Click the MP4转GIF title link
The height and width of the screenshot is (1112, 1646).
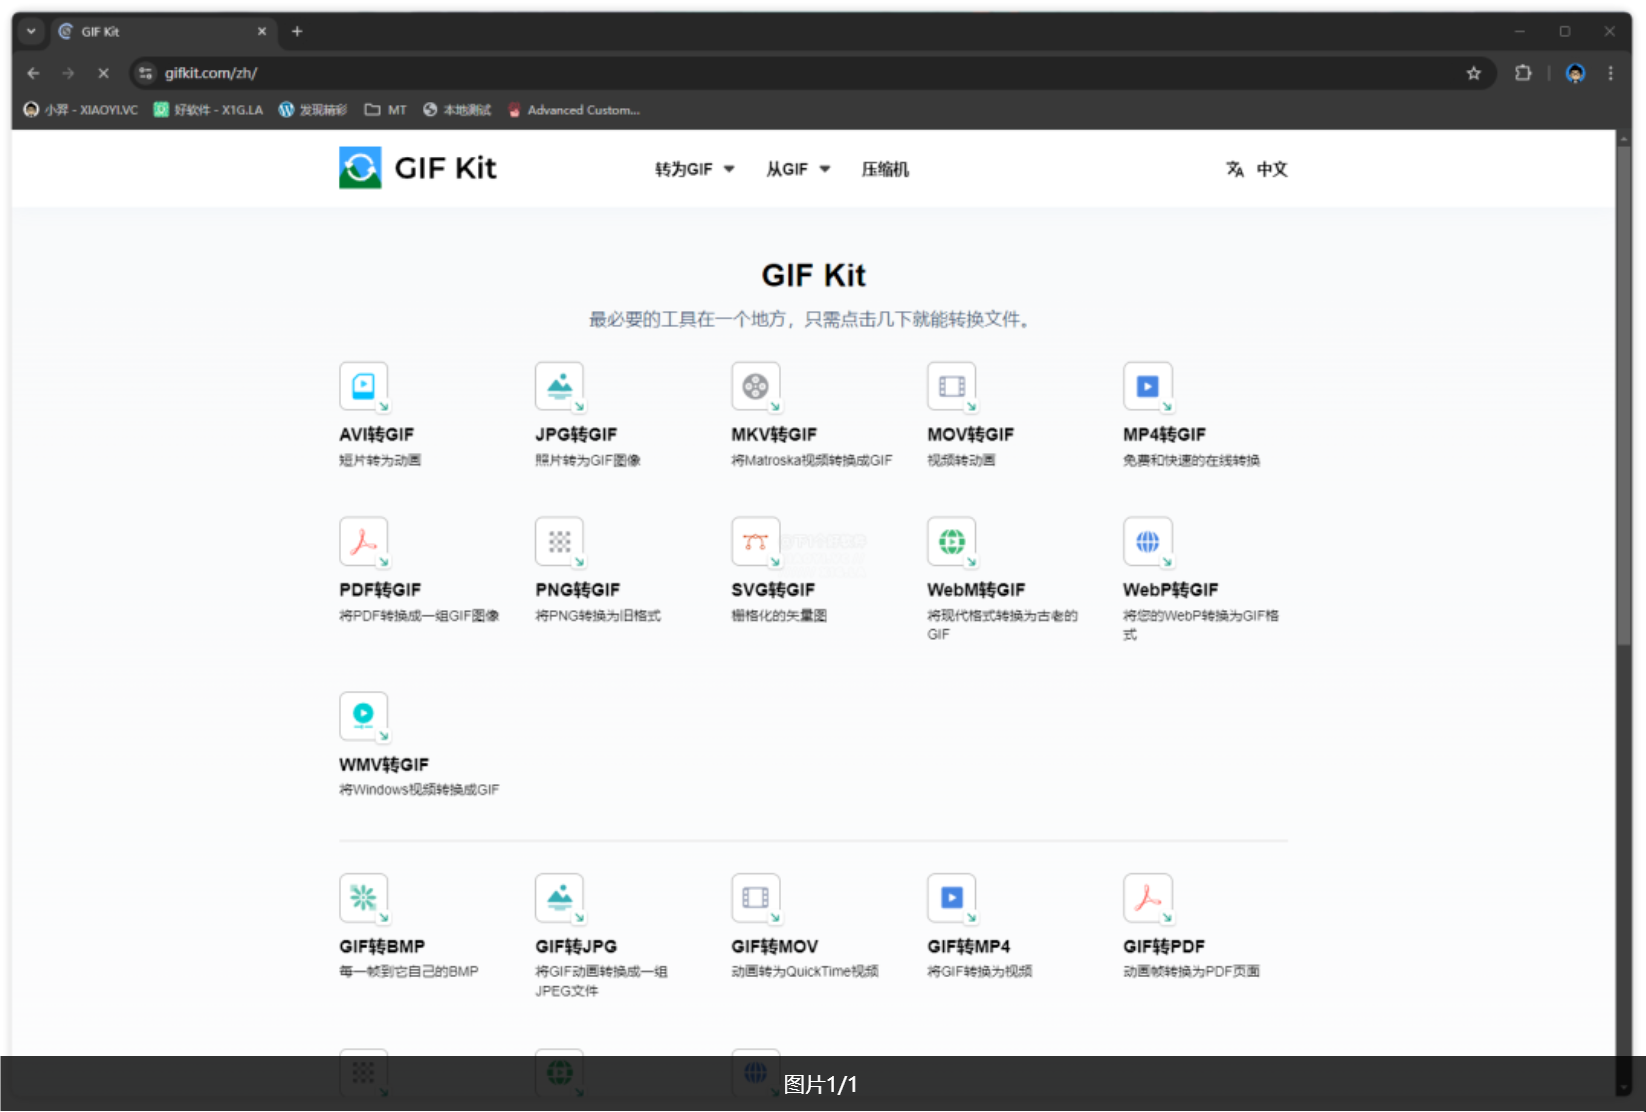(1164, 434)
